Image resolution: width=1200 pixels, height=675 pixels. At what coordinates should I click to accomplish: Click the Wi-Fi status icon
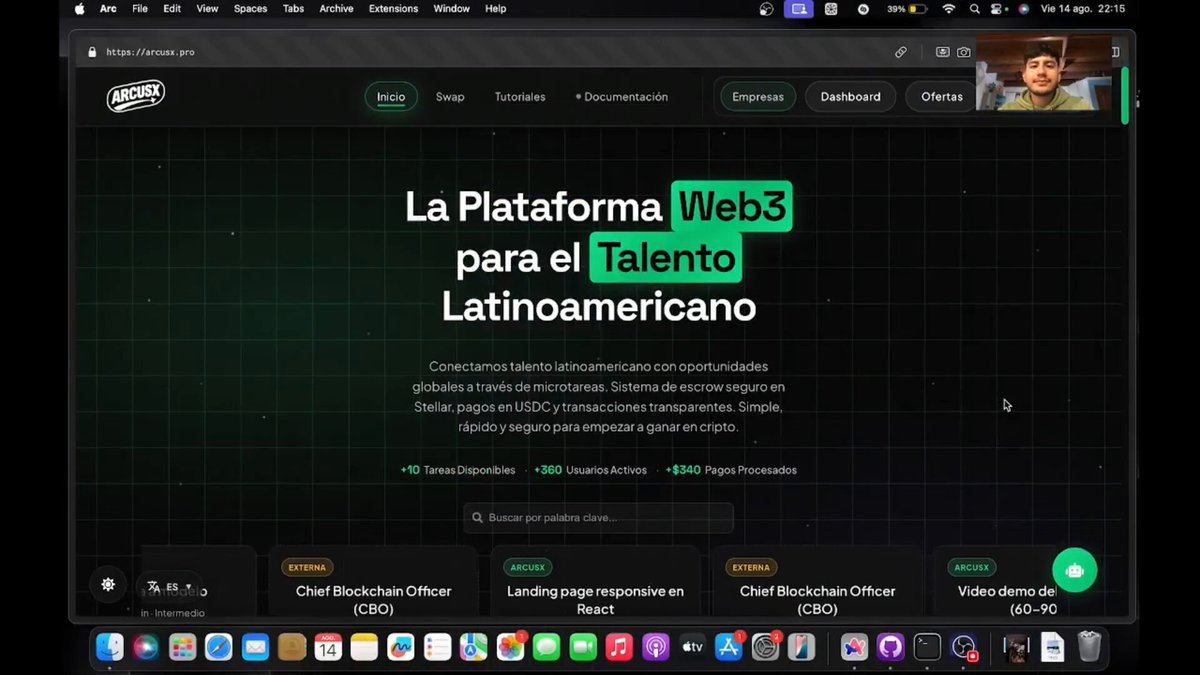click(x=948, y=9)
